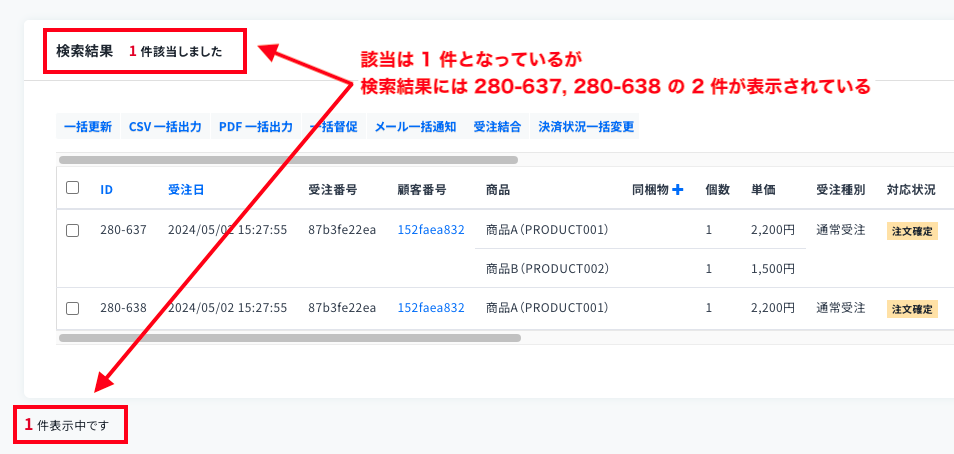Click CSV 一括出力 button

click(165, 127)
